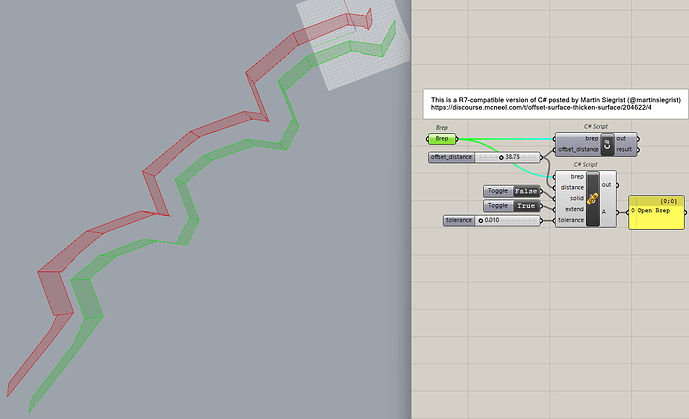689x419 pixels.
Task: Click the 'brep' input of upper C# Script
Action: point(591,139)
